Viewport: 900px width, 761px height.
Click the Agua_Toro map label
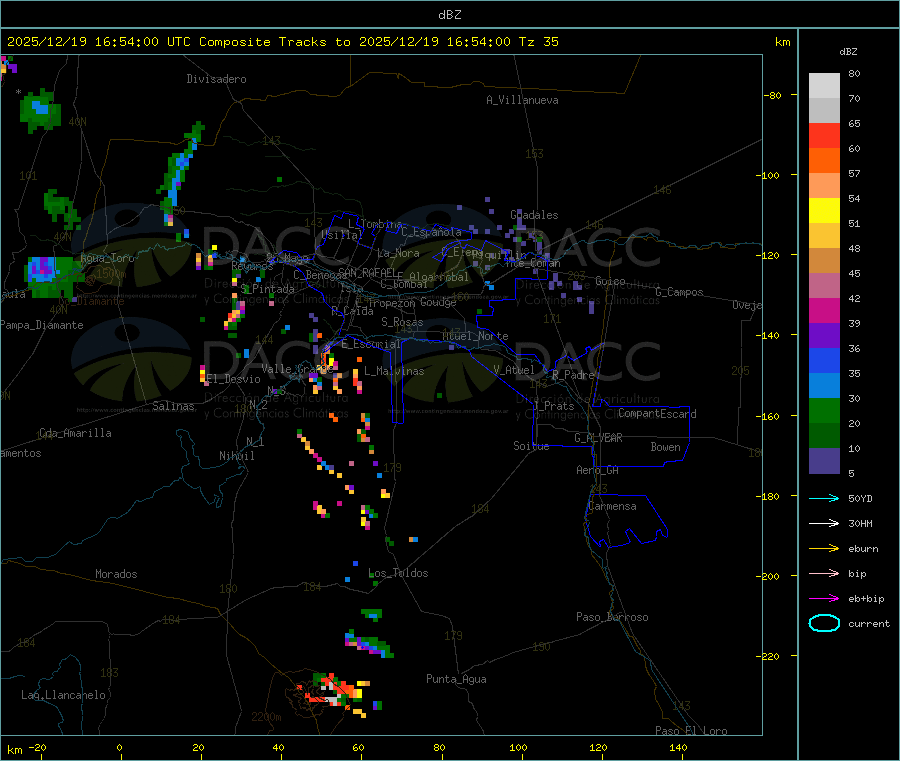point(107,258)
